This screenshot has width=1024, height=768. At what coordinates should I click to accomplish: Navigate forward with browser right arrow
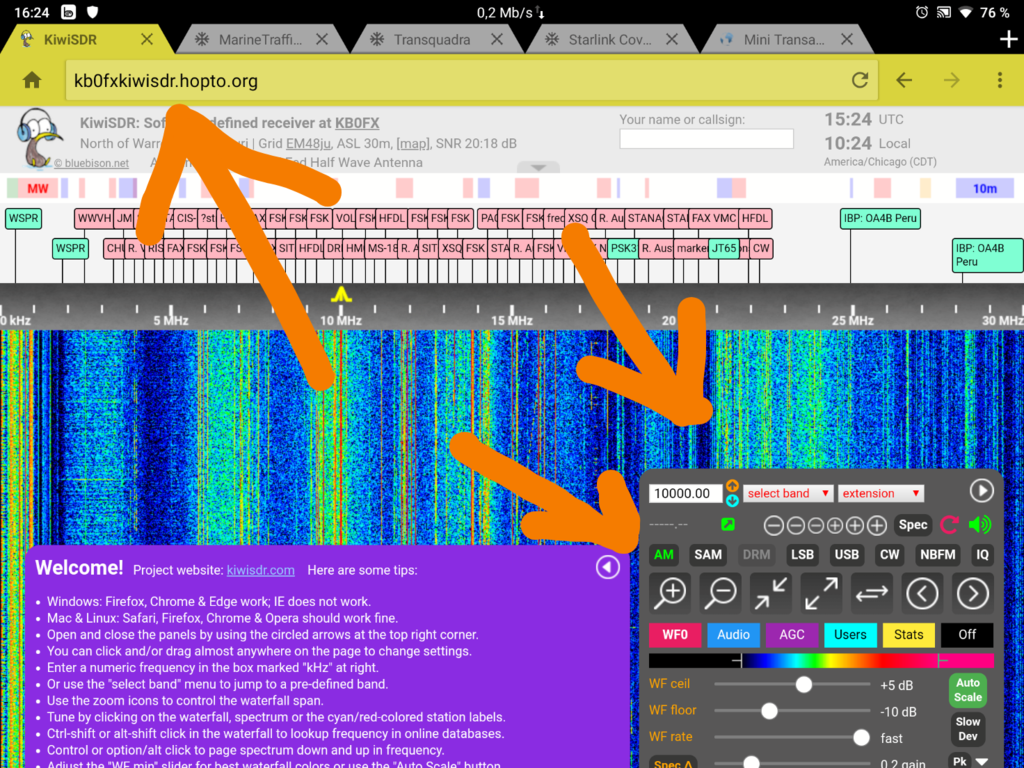click(x=952, y=80)
